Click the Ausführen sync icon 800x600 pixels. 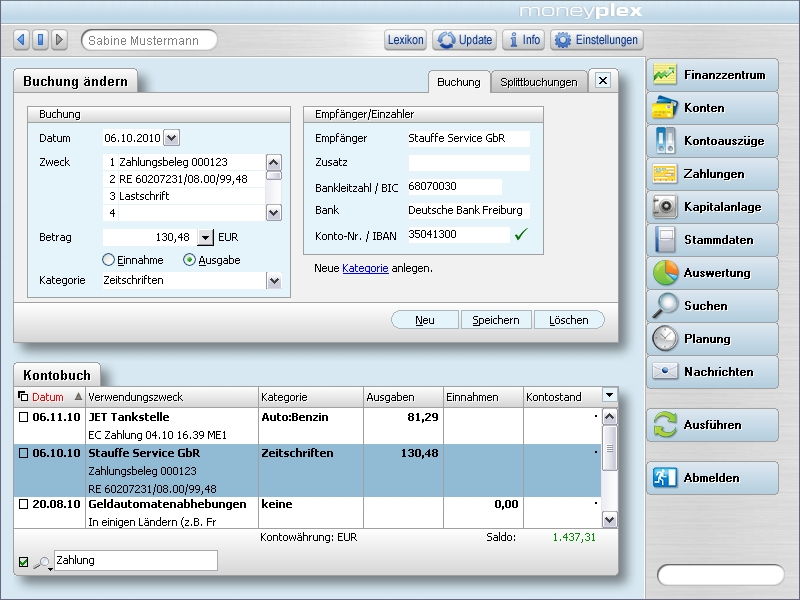point(666,425)
